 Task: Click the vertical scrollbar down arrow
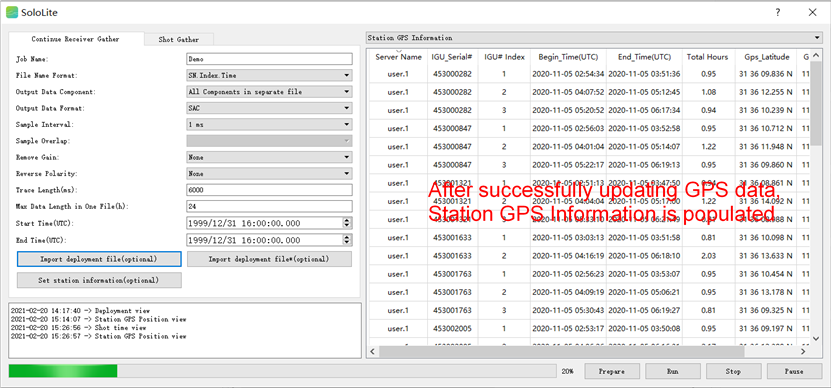click(816, 338)
